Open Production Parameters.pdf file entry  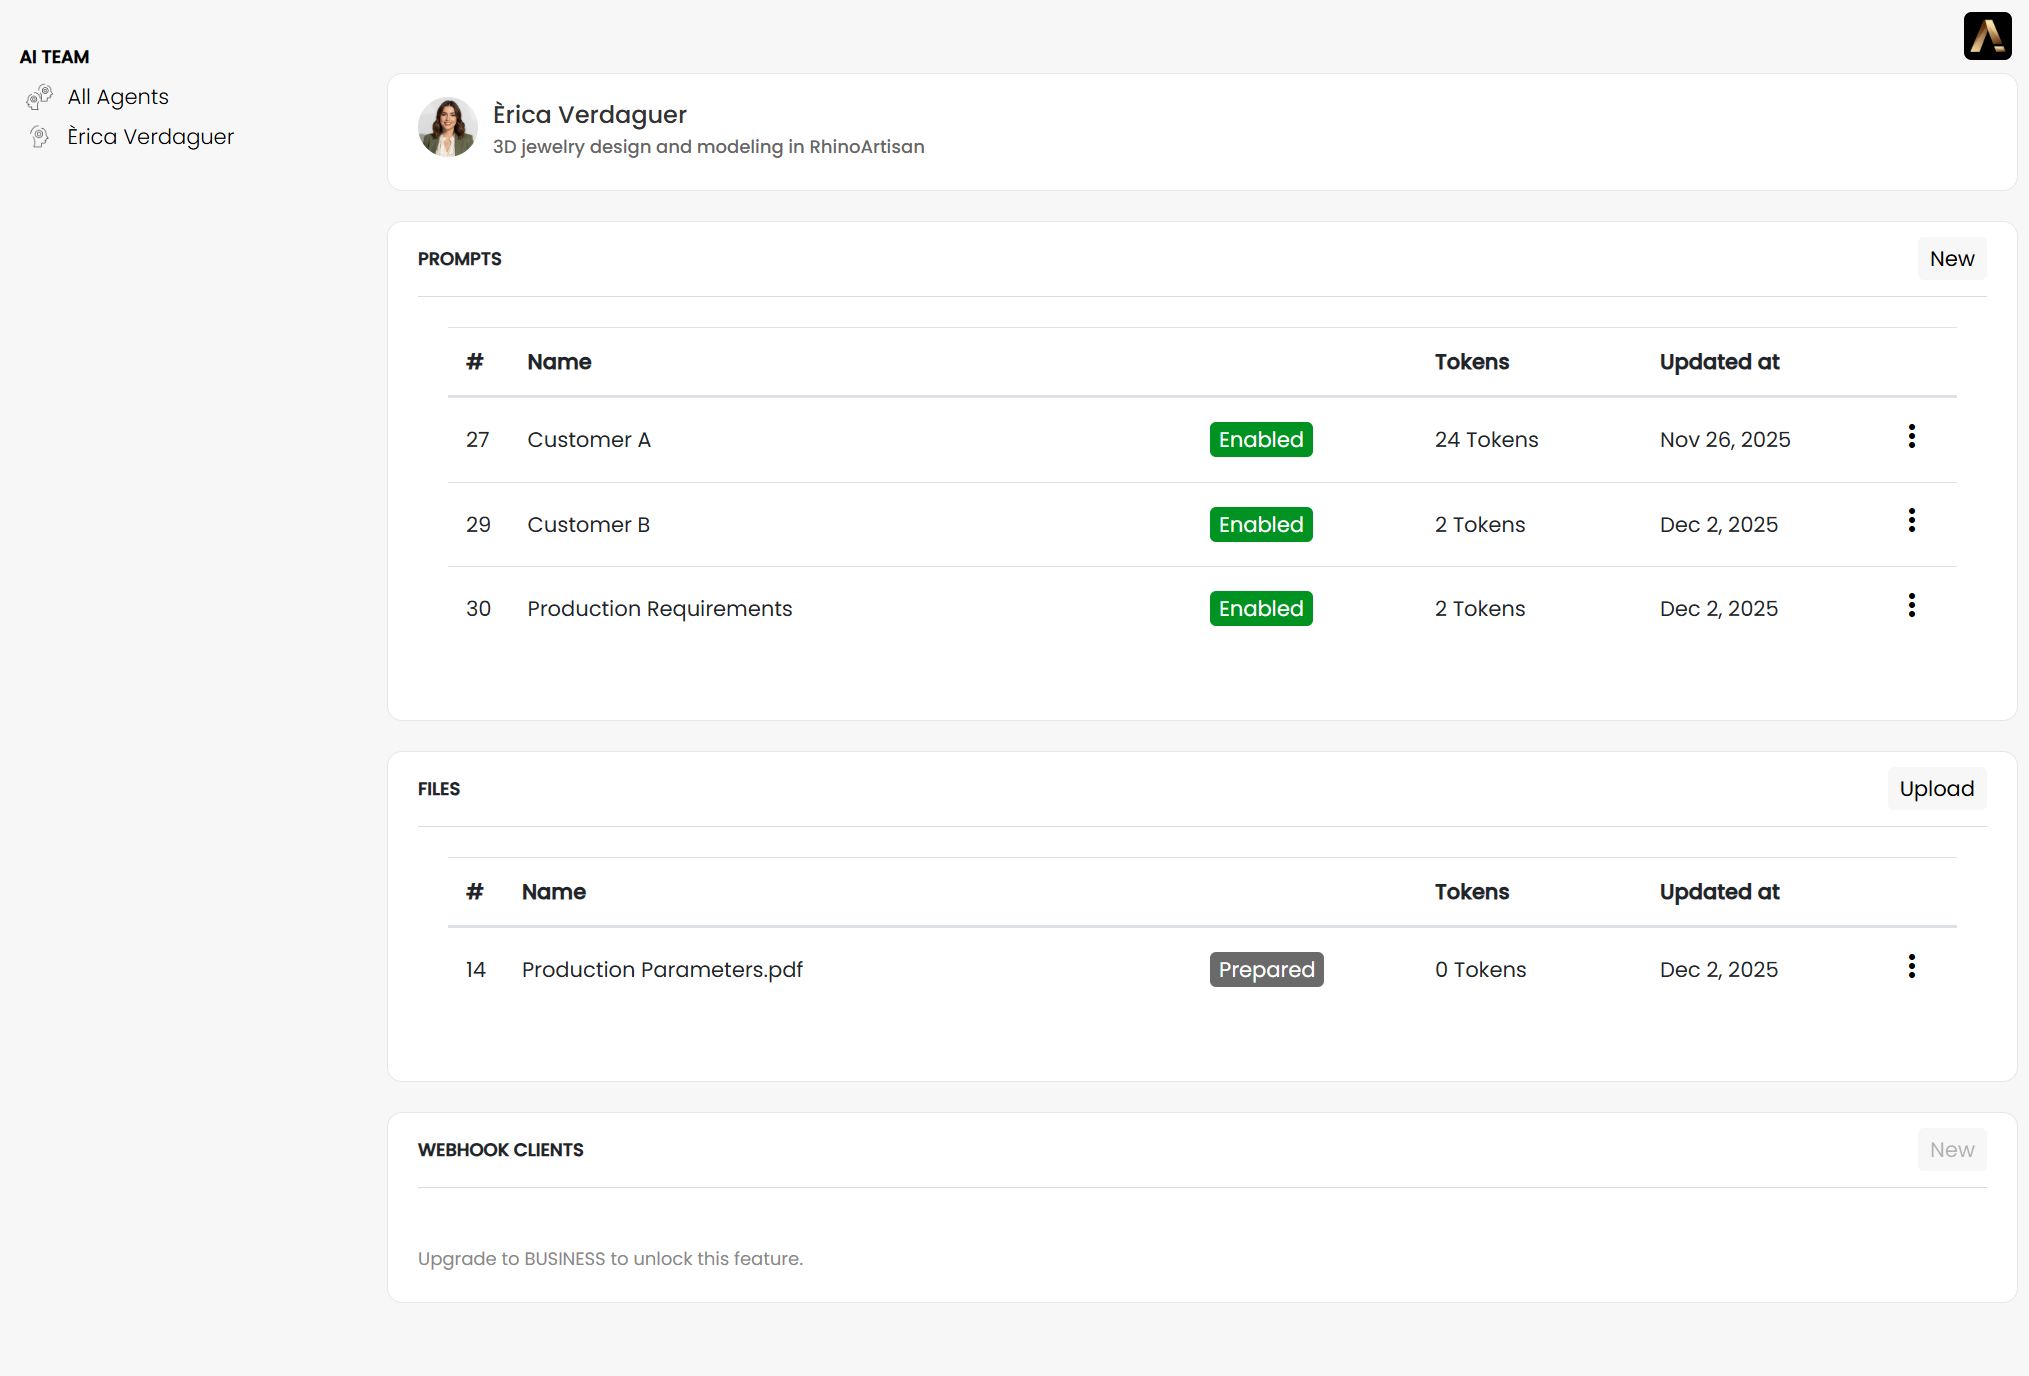pos(662,970)
